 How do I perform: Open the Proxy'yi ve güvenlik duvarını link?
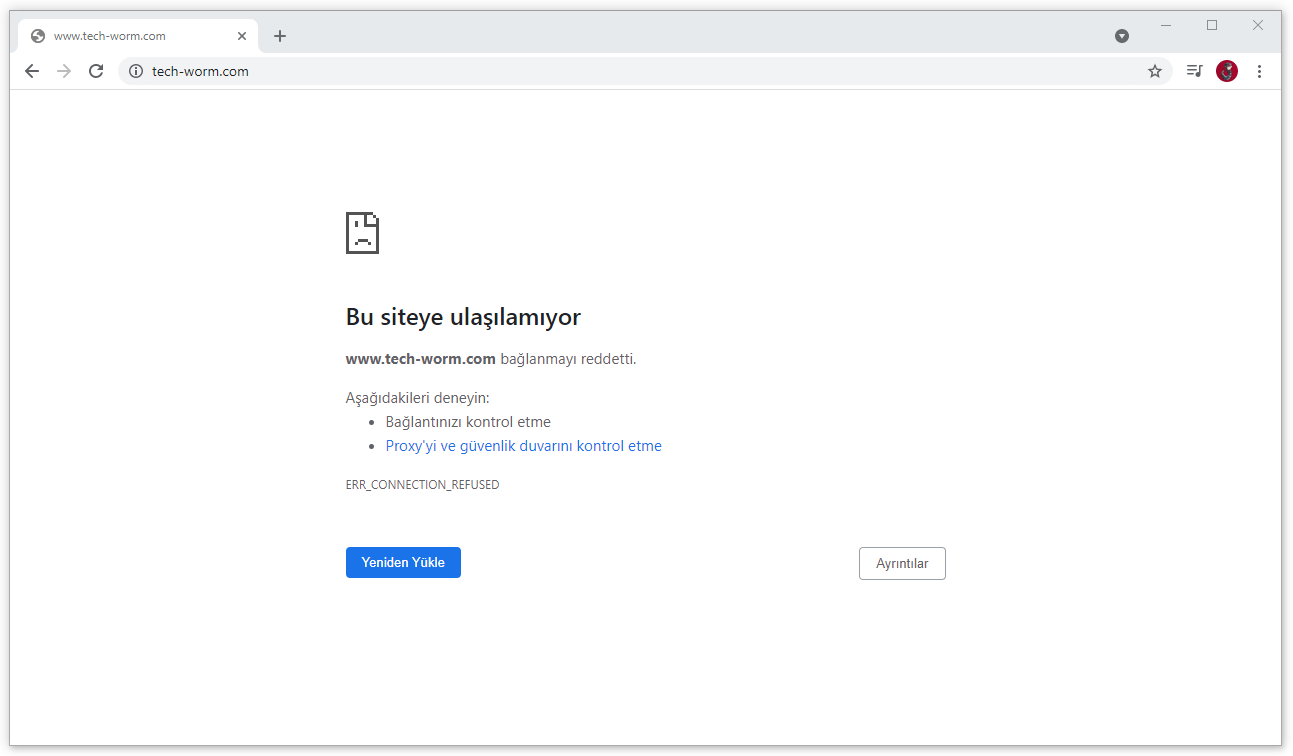click(523, 446)
